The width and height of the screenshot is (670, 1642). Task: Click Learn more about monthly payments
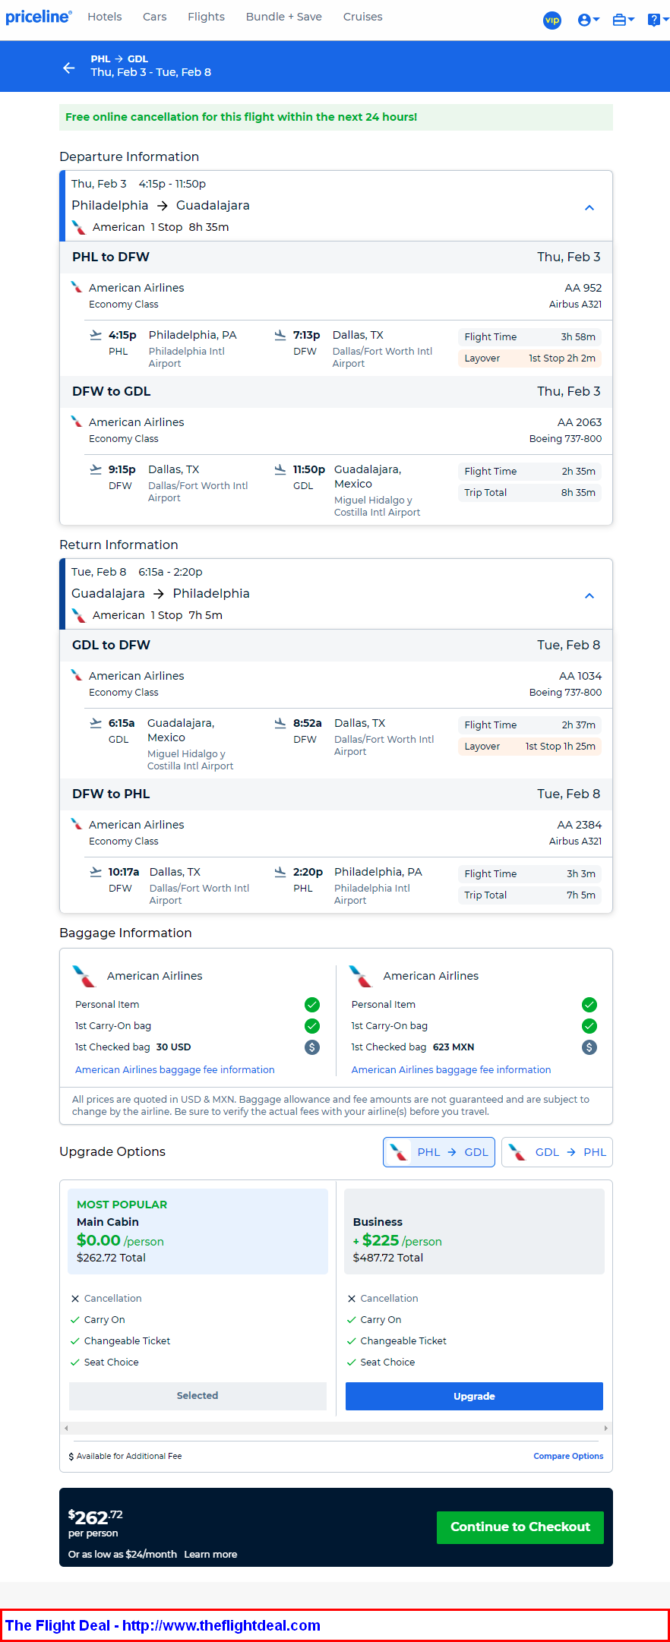click(210, 1554)
